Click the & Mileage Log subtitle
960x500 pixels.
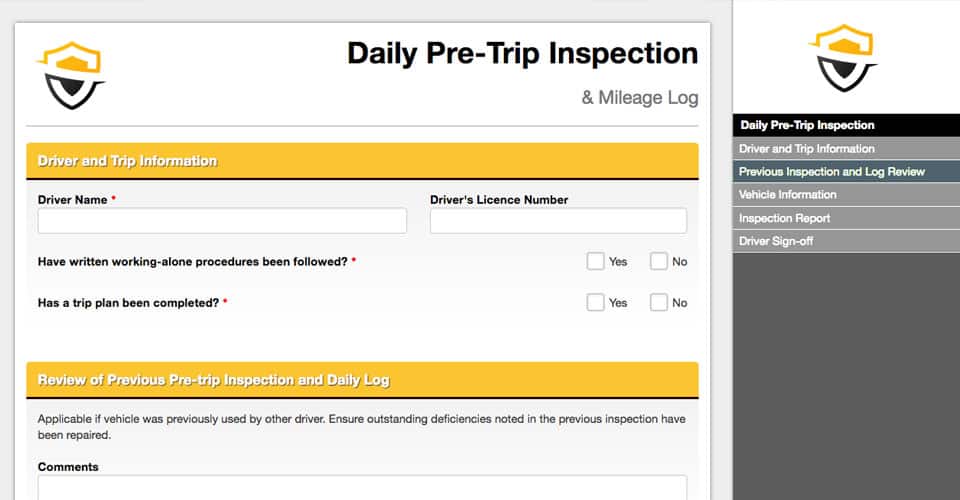(640, 98)
